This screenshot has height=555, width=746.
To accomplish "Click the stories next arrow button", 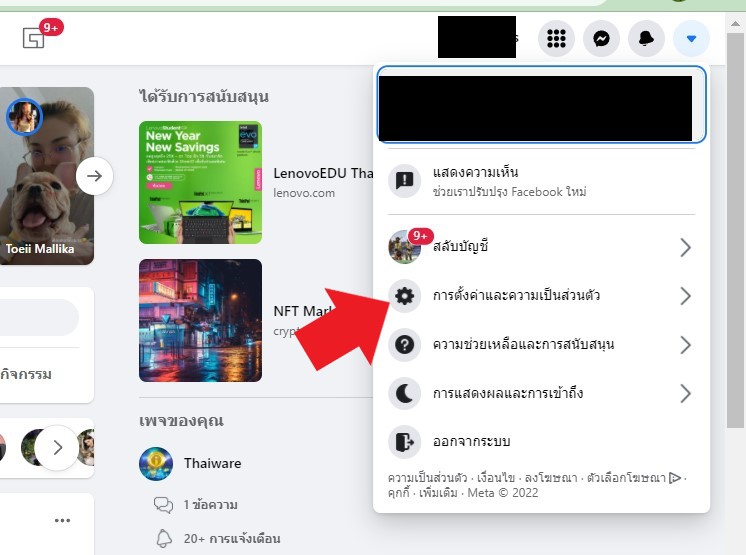I will (95, 175).
